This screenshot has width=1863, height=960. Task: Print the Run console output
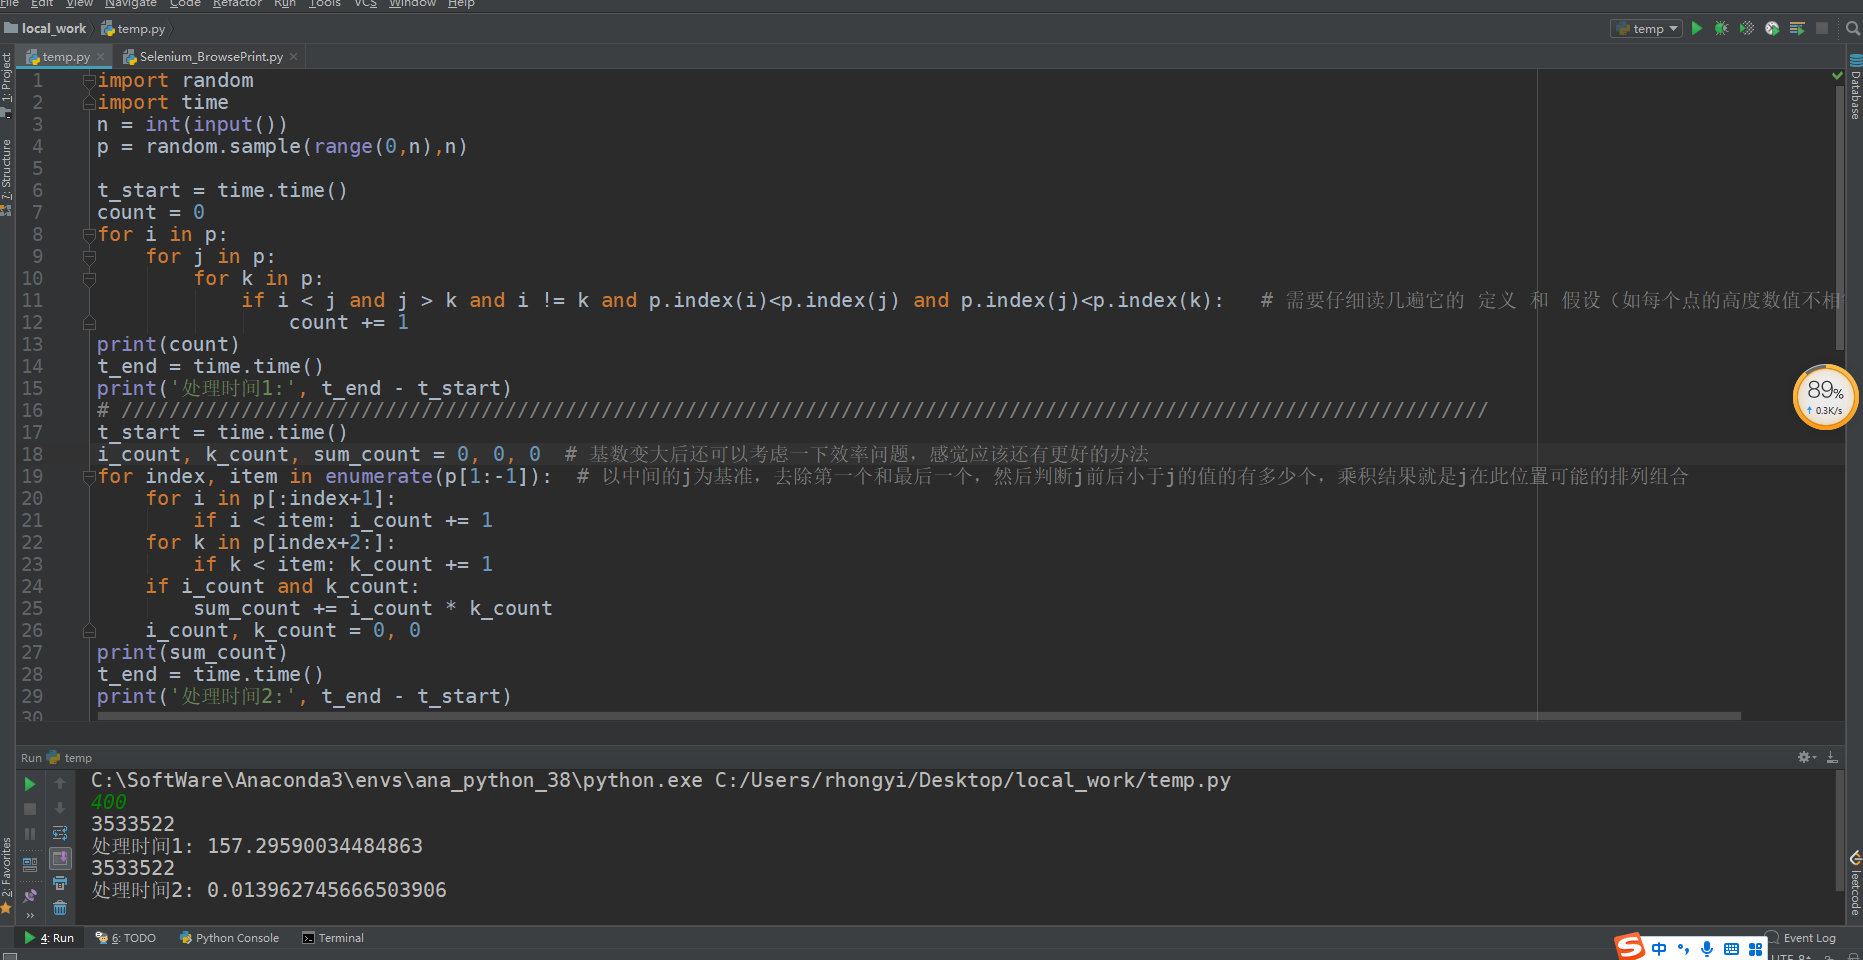pos(60,884)
